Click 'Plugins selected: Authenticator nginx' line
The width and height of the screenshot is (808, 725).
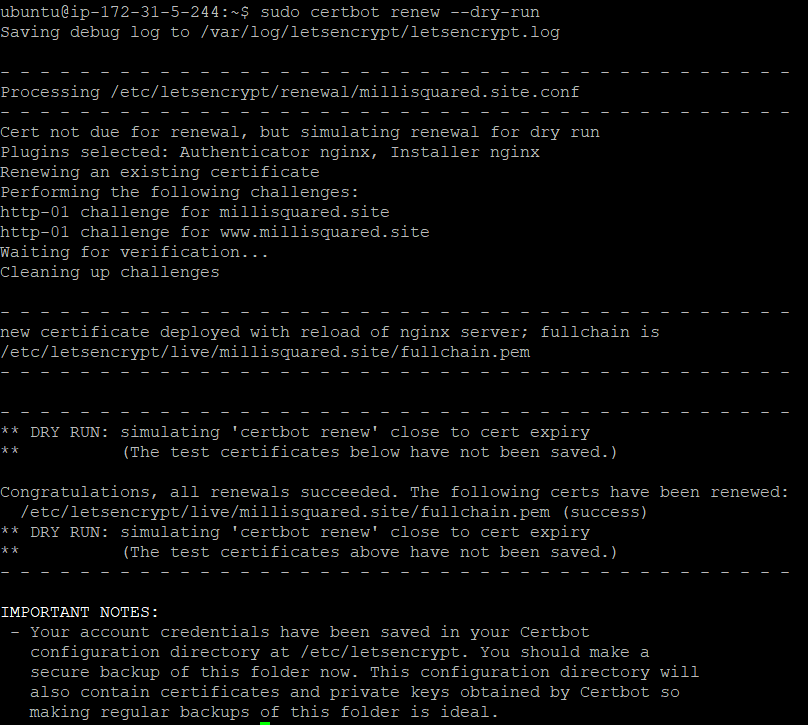tap(270, 153)
